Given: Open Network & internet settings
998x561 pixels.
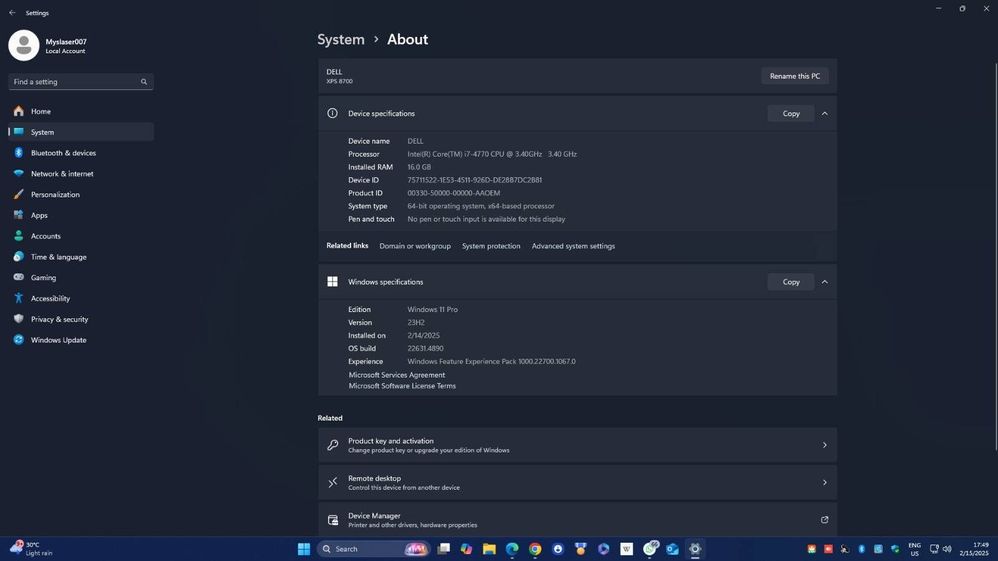Looking at the screenshot, I should click(81, 174).
